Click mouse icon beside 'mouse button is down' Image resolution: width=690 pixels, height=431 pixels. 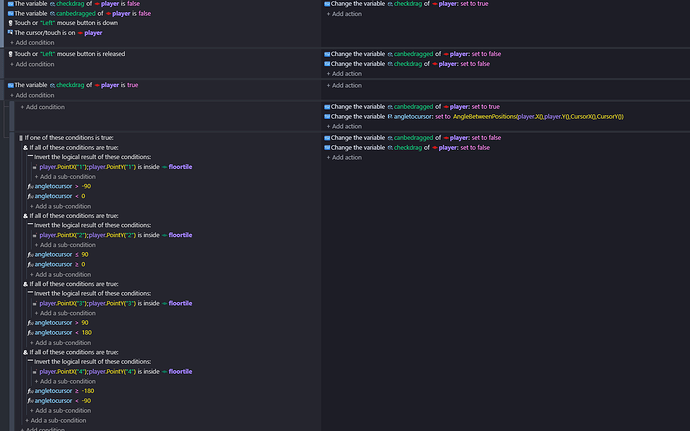[11, 23]
